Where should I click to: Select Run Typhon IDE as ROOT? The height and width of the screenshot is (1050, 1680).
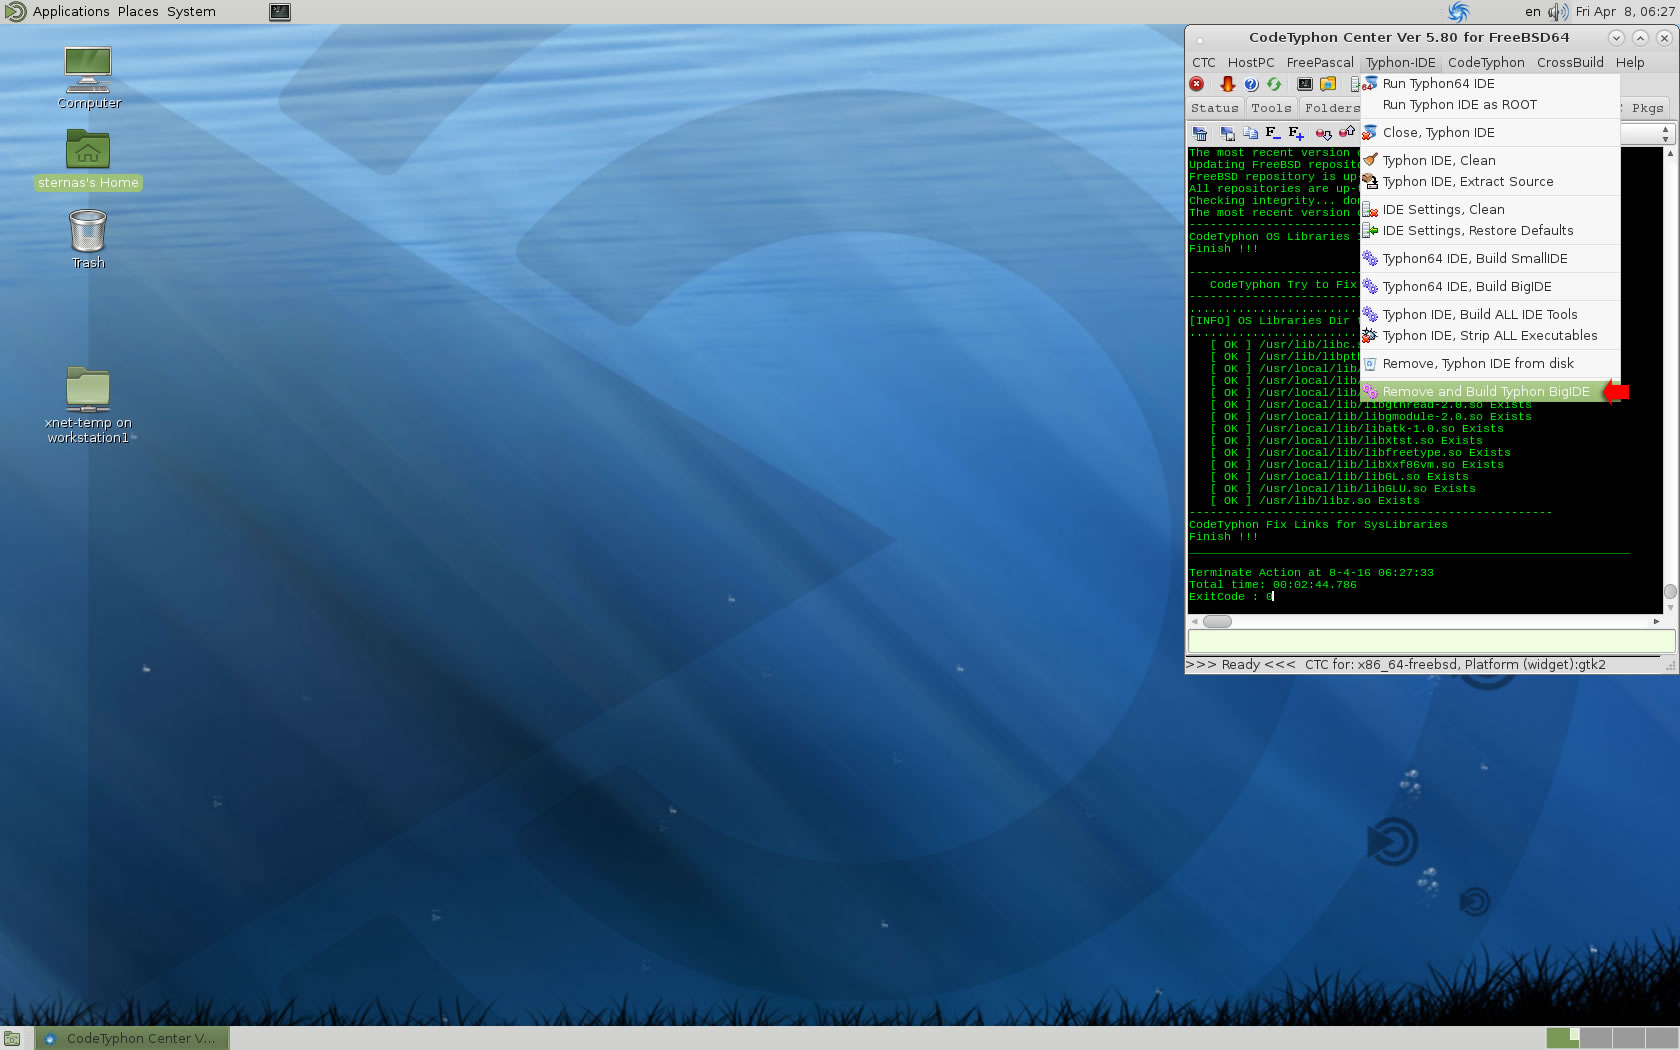click(x=1490, y=105)
